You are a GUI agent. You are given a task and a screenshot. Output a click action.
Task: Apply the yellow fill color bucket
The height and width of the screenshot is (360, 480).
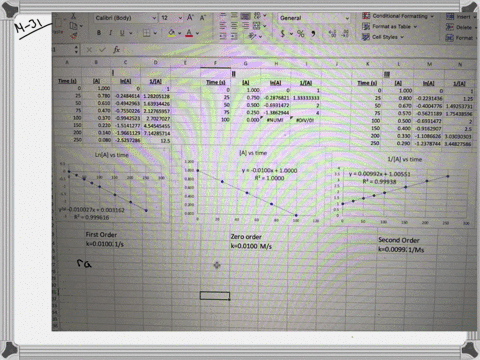(x=172, y=33)
